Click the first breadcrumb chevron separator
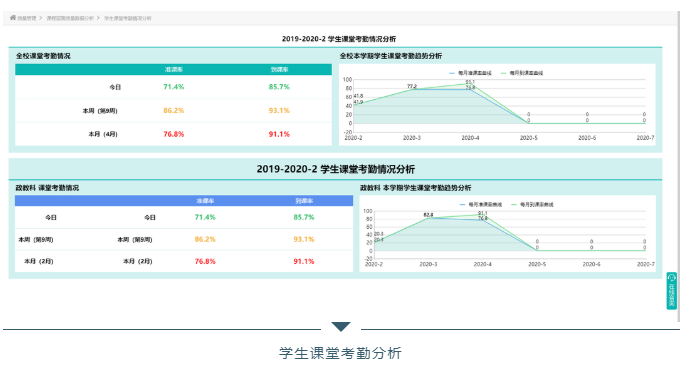 click(x=41, y=18)
